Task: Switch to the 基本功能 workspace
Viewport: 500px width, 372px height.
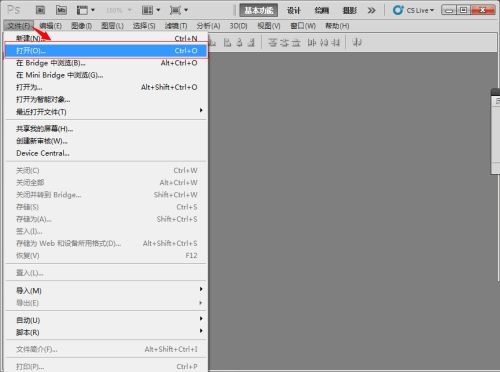Action: [x=259, y=10]
